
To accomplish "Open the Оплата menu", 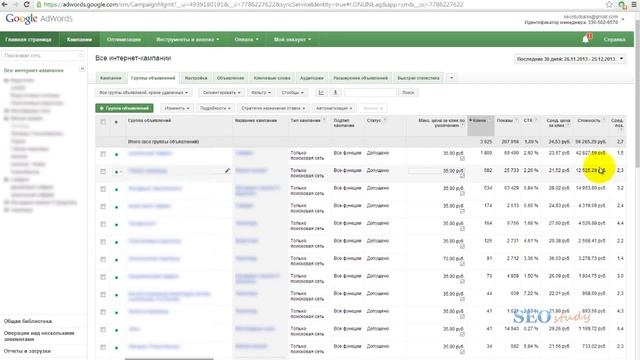I will (x=246, y=40).
